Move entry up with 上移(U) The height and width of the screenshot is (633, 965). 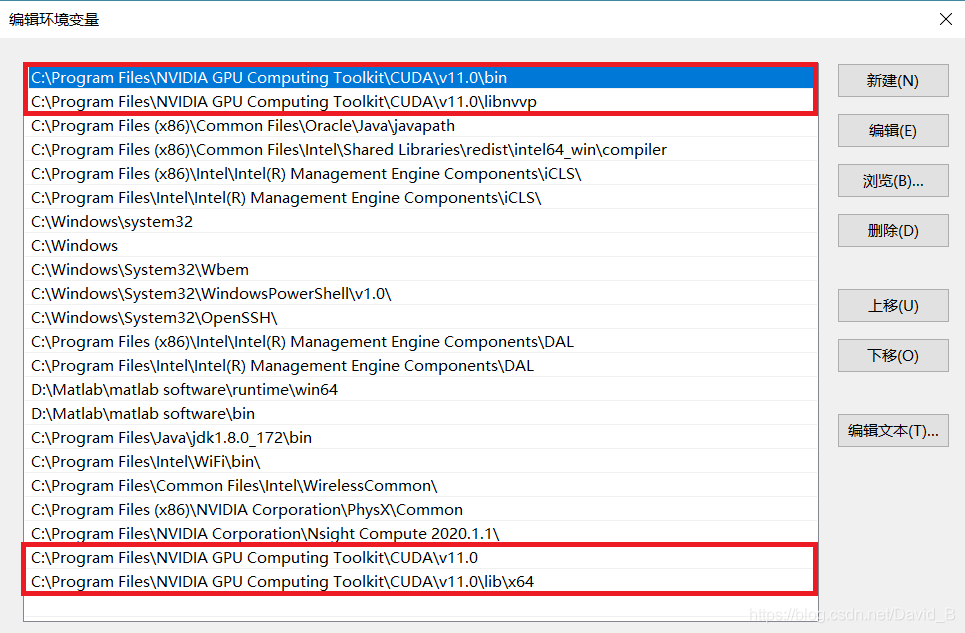click(x=893, y=305)
